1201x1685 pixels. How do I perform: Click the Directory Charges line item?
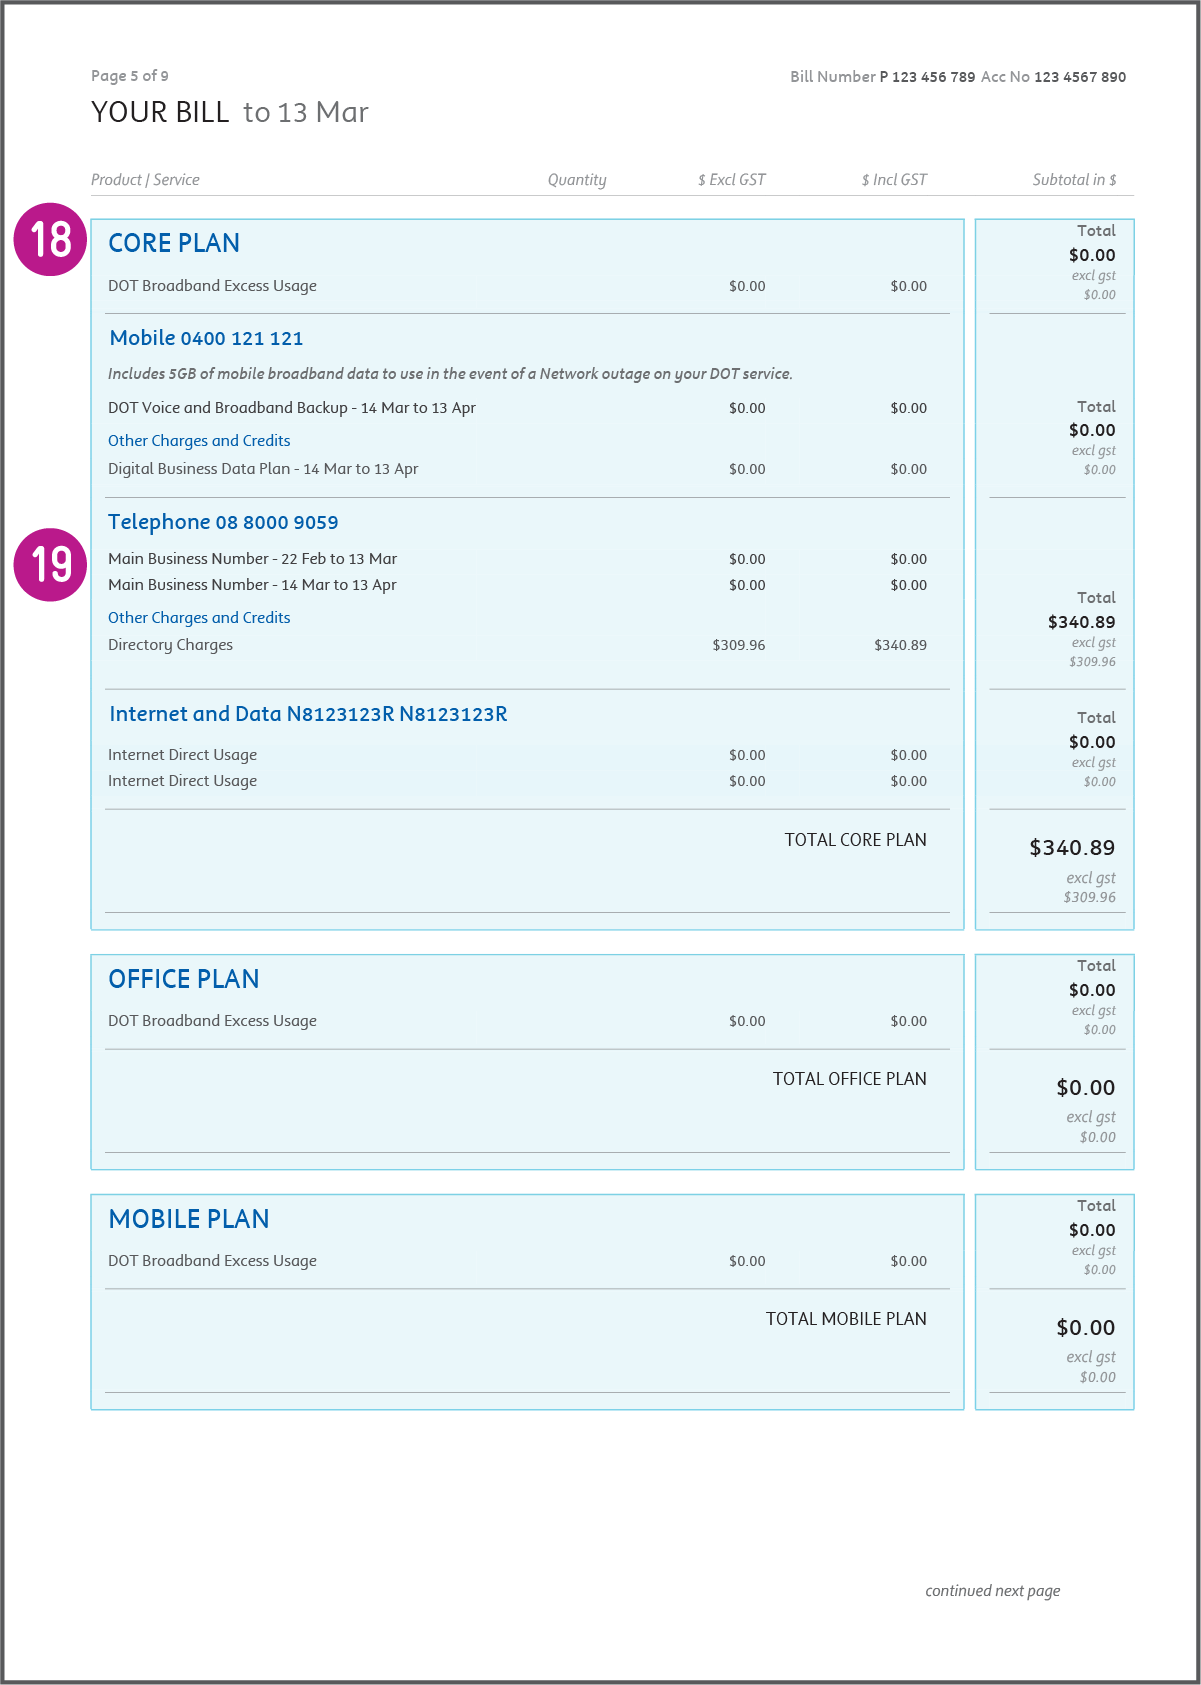(170, 645)
